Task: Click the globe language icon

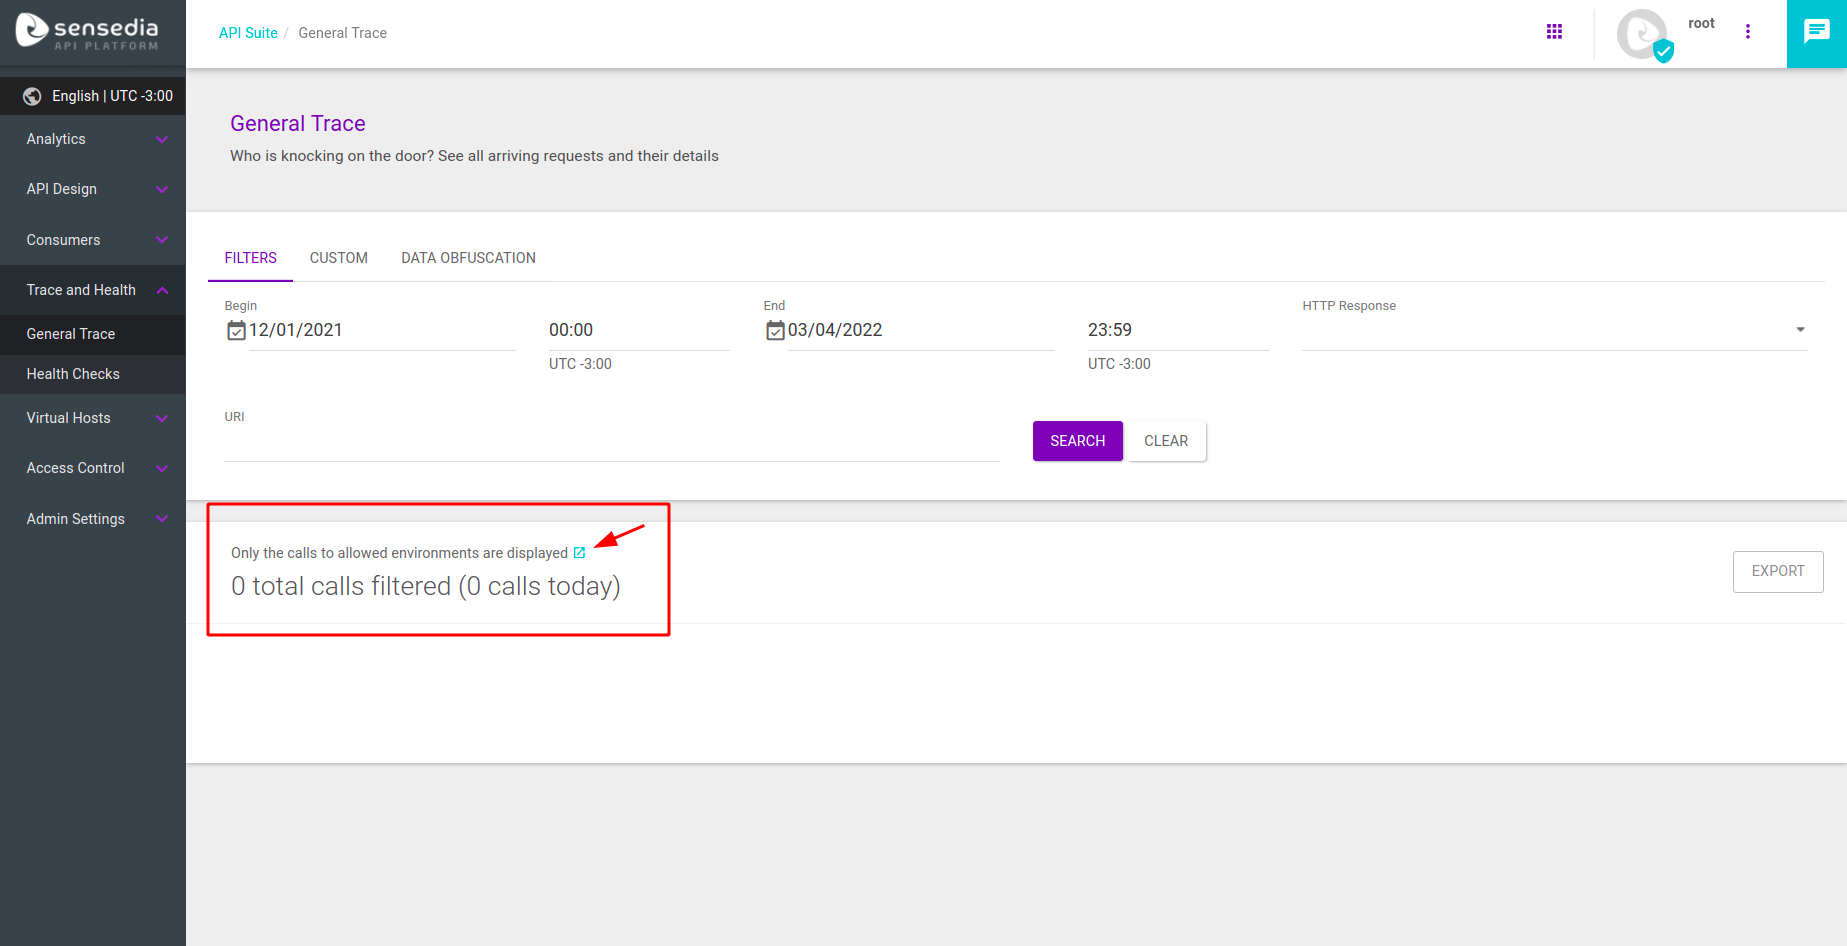Action: 32,96
